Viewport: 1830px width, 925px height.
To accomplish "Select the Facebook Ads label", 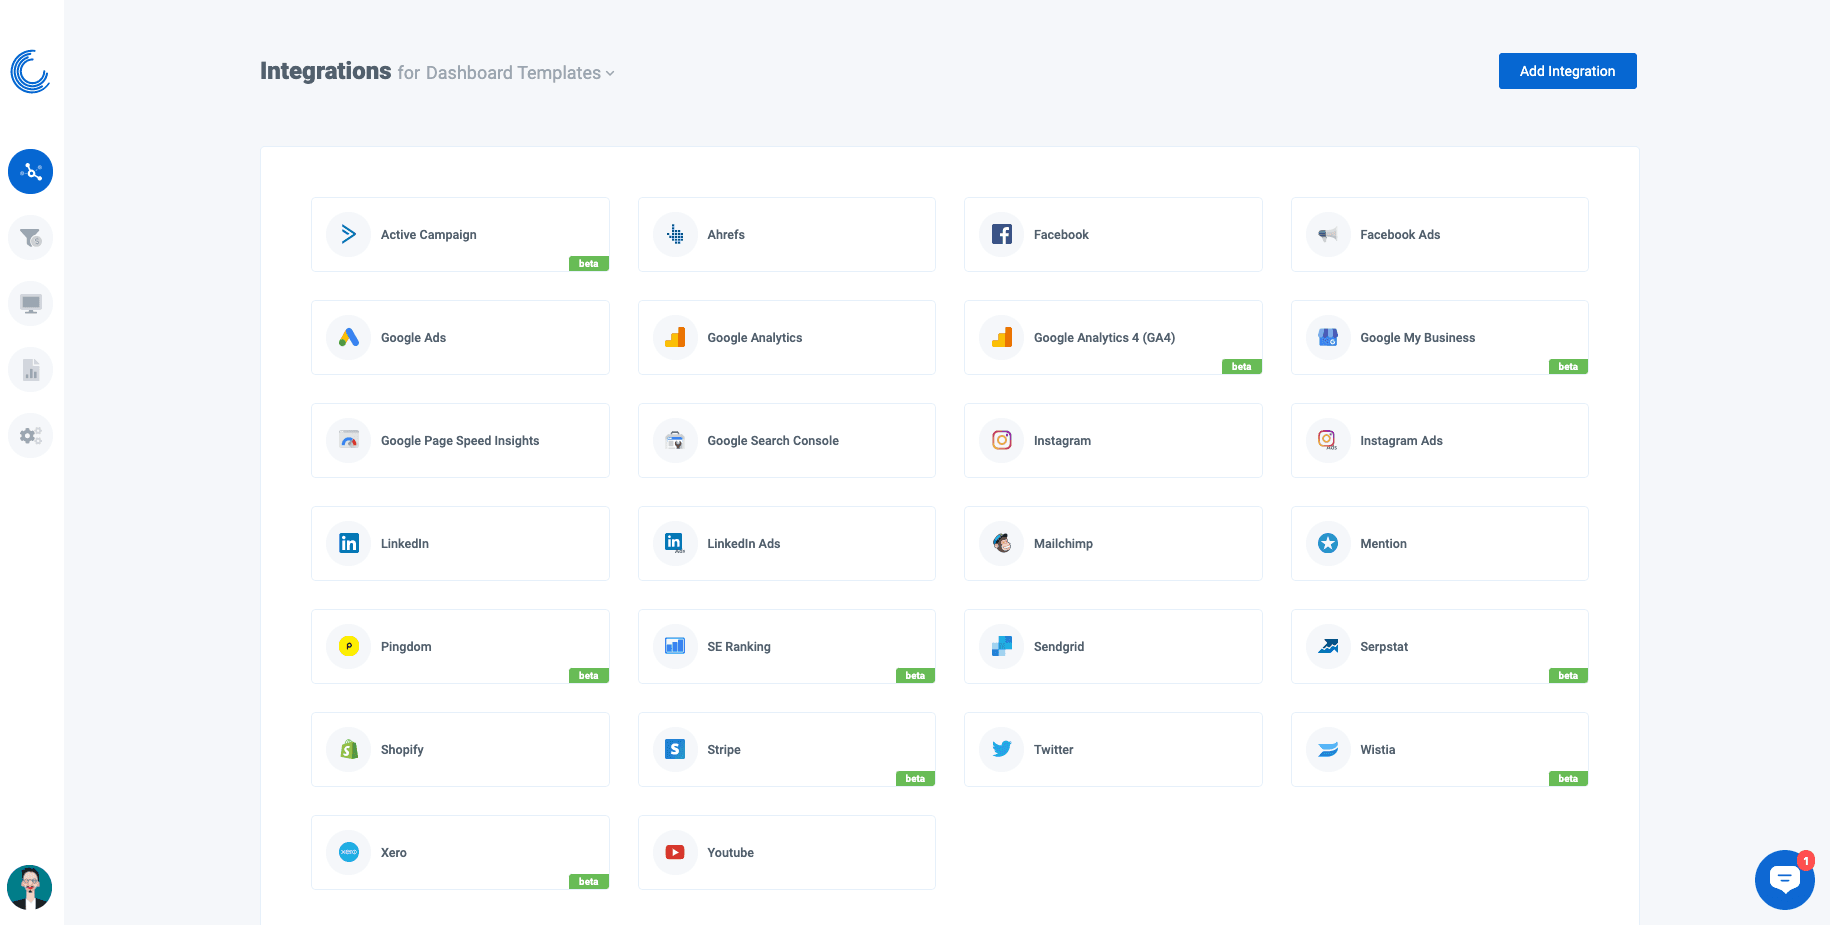I will click(x=1400, y=235).
